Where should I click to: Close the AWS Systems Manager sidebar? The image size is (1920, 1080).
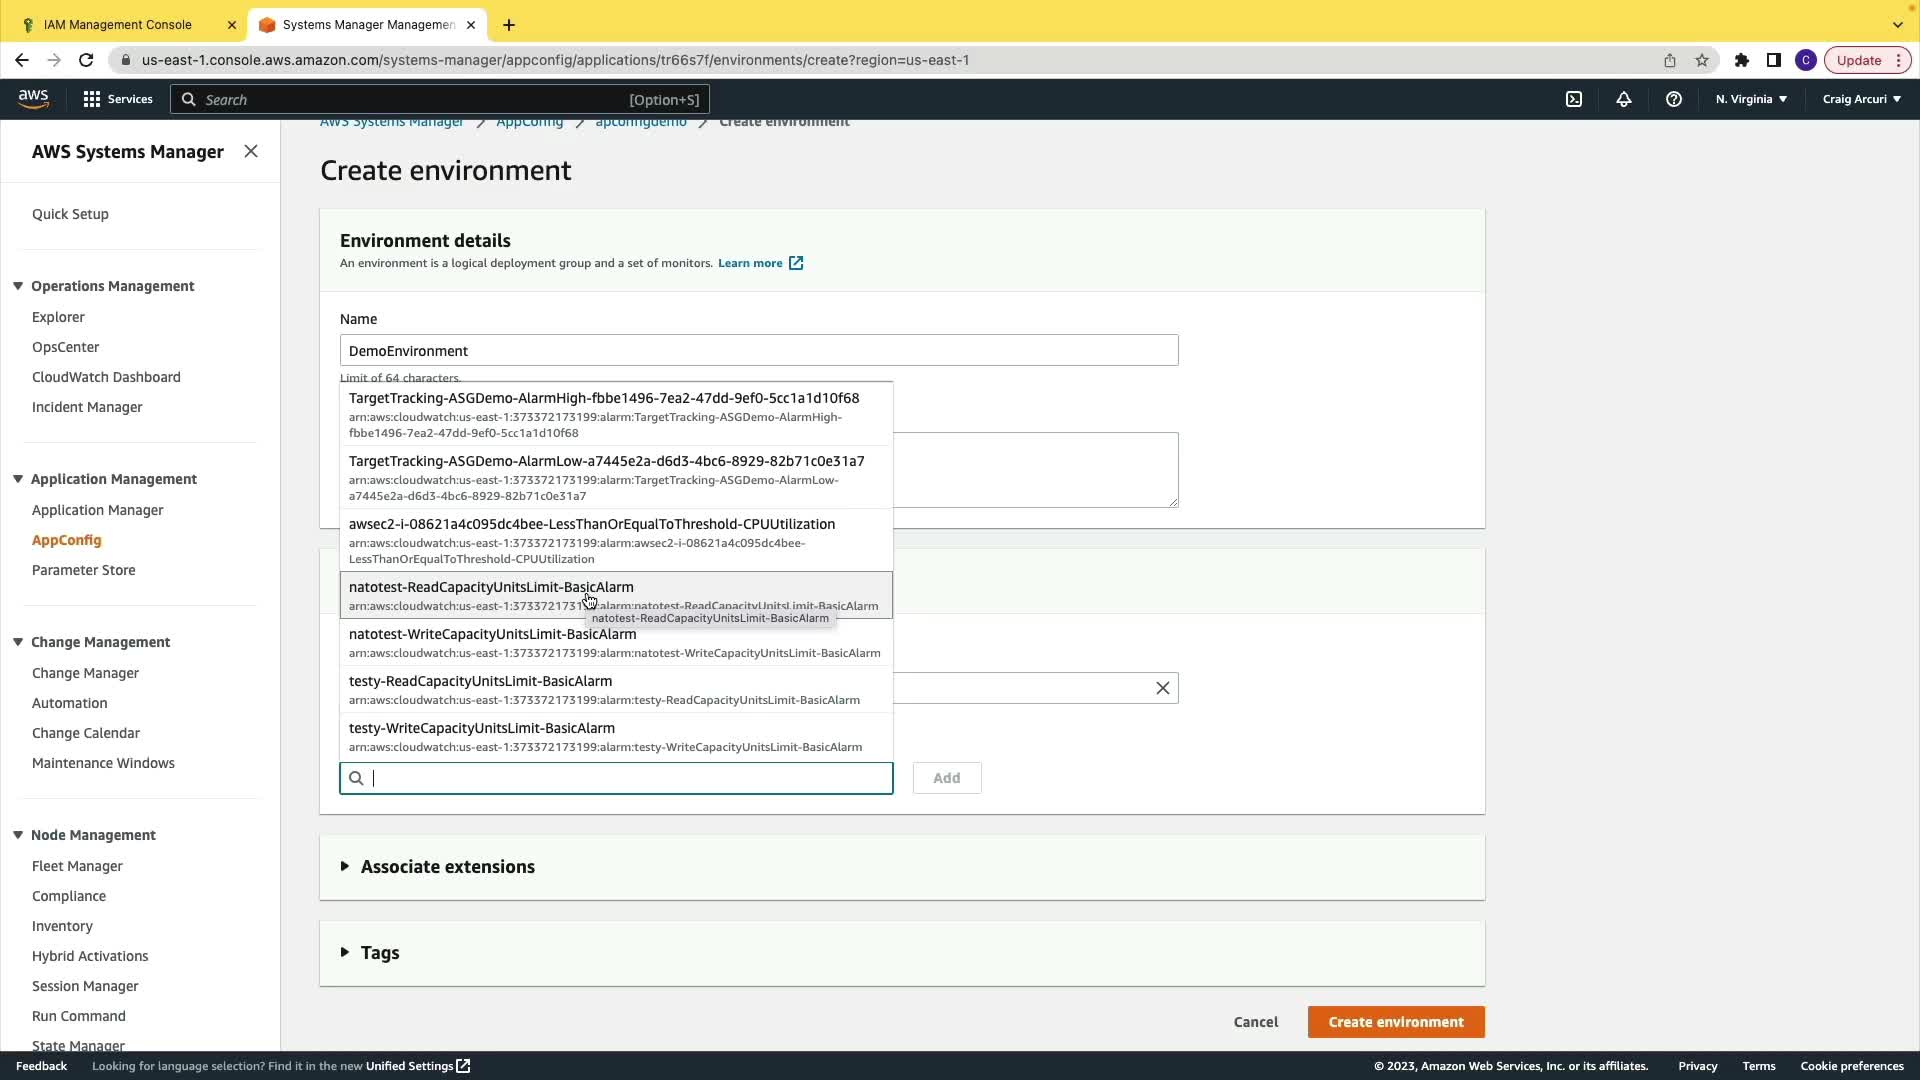(x=251, y=151)
